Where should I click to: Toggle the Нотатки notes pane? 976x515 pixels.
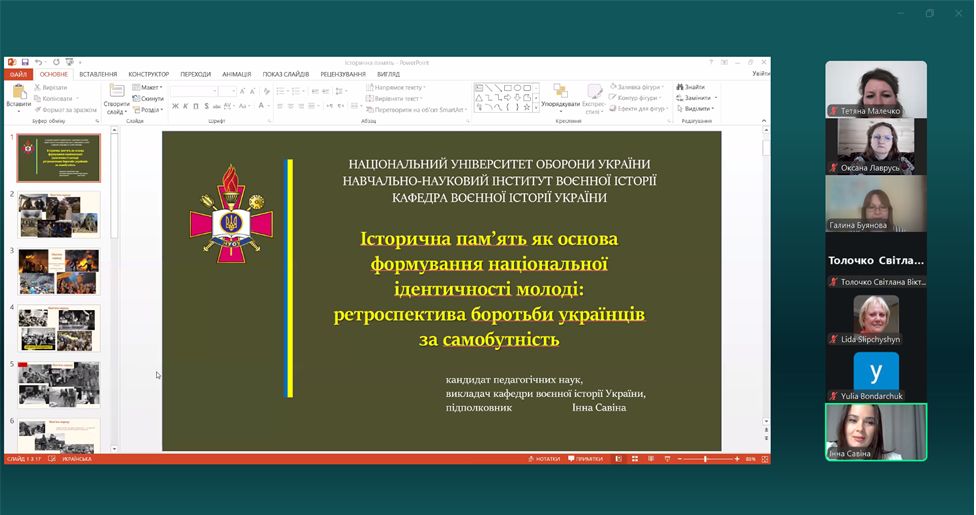click(544, 459)
